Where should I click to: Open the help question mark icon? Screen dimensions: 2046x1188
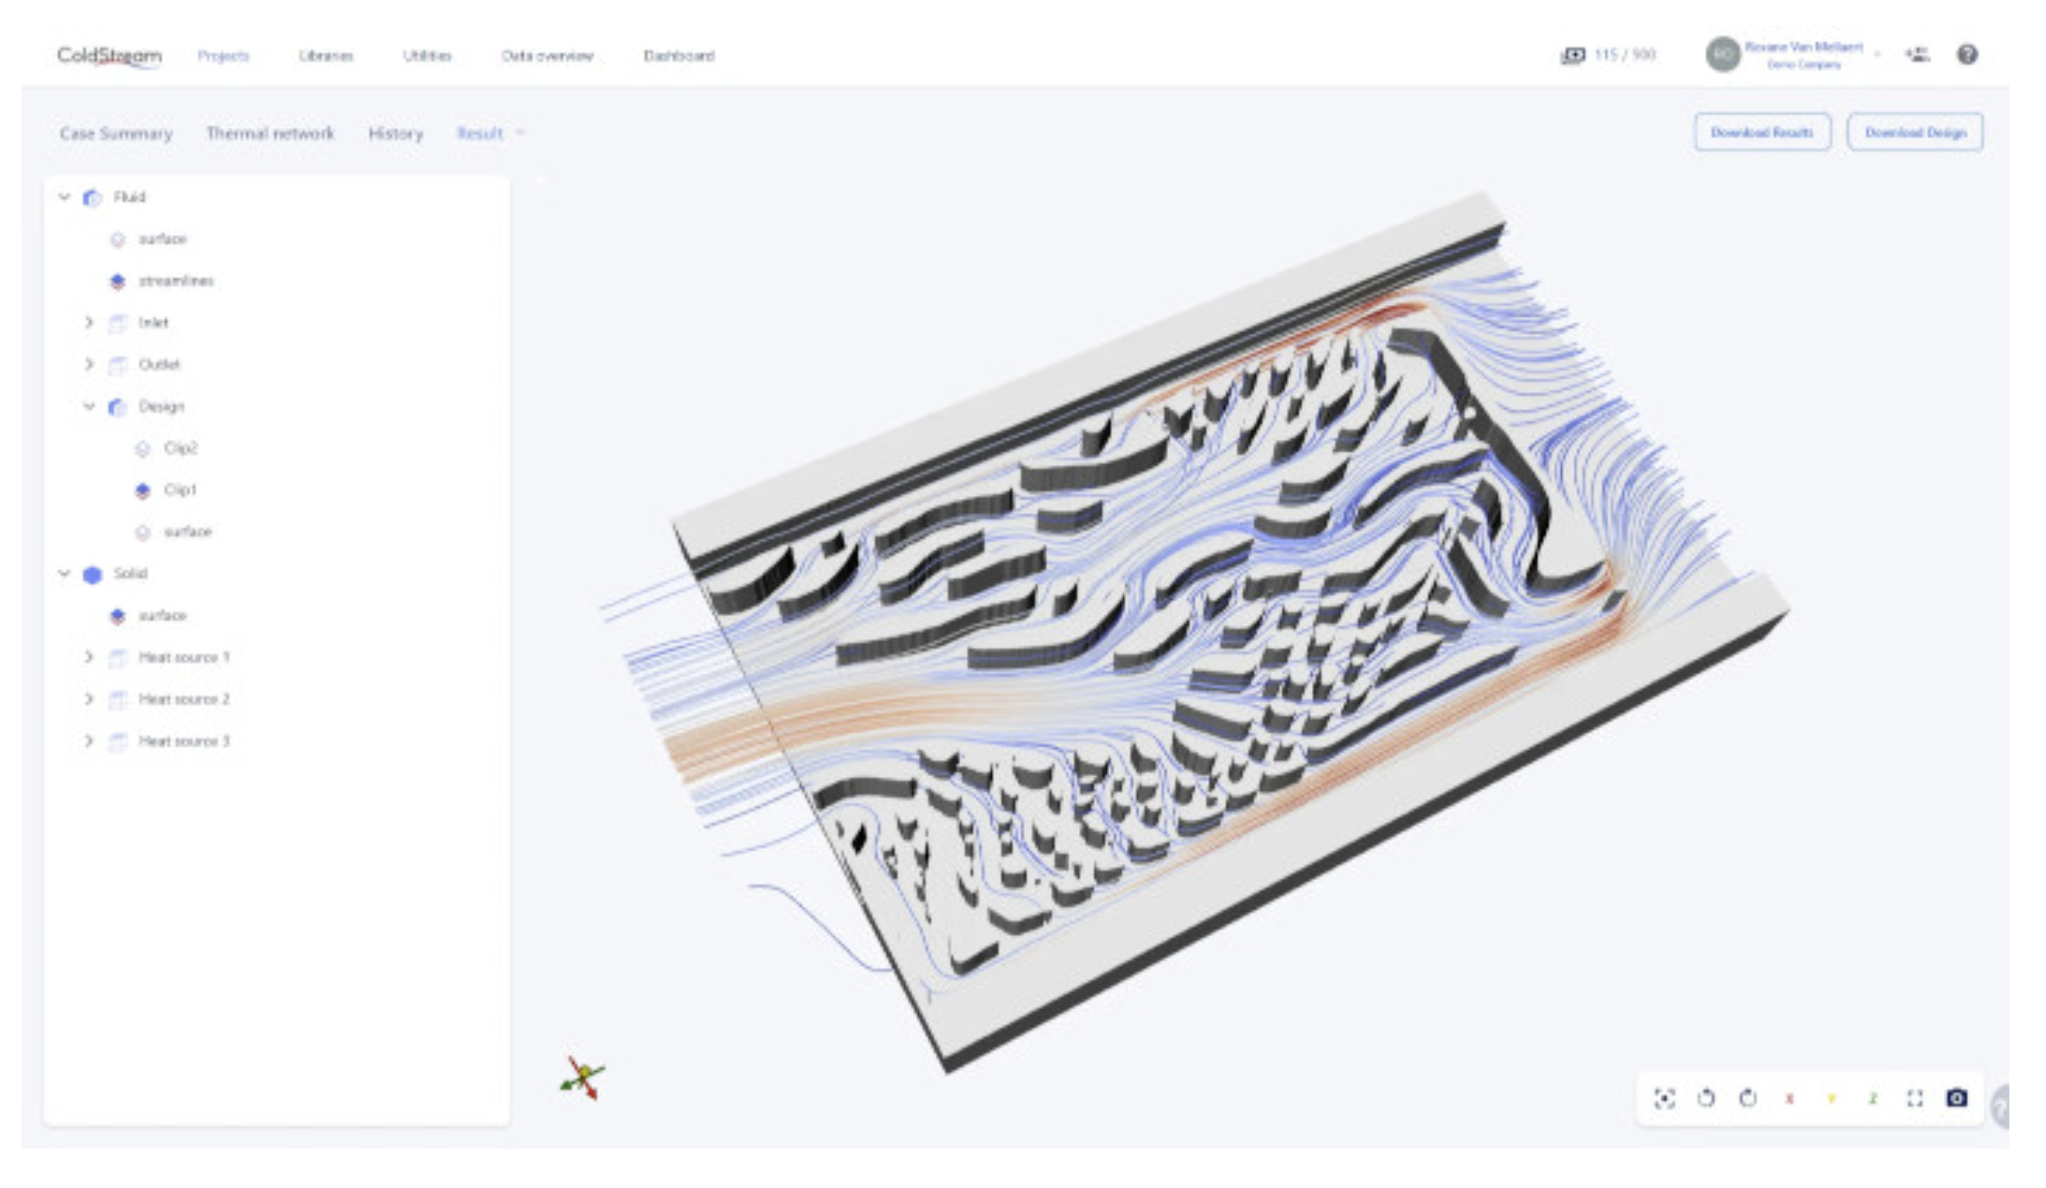click(x=1967, y=55)
